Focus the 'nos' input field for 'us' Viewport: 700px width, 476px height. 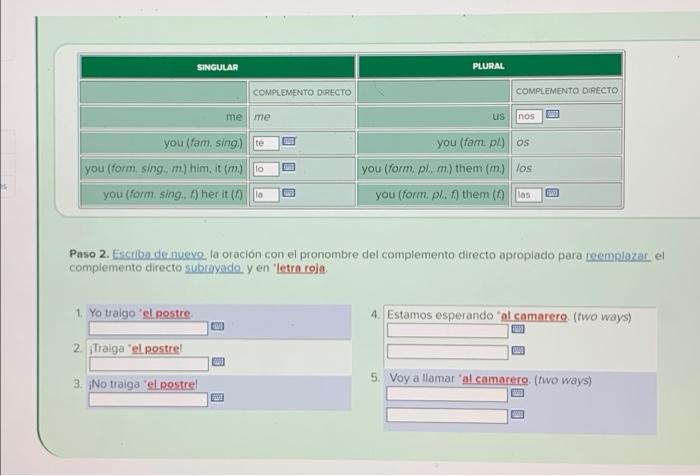click(529, 116)
